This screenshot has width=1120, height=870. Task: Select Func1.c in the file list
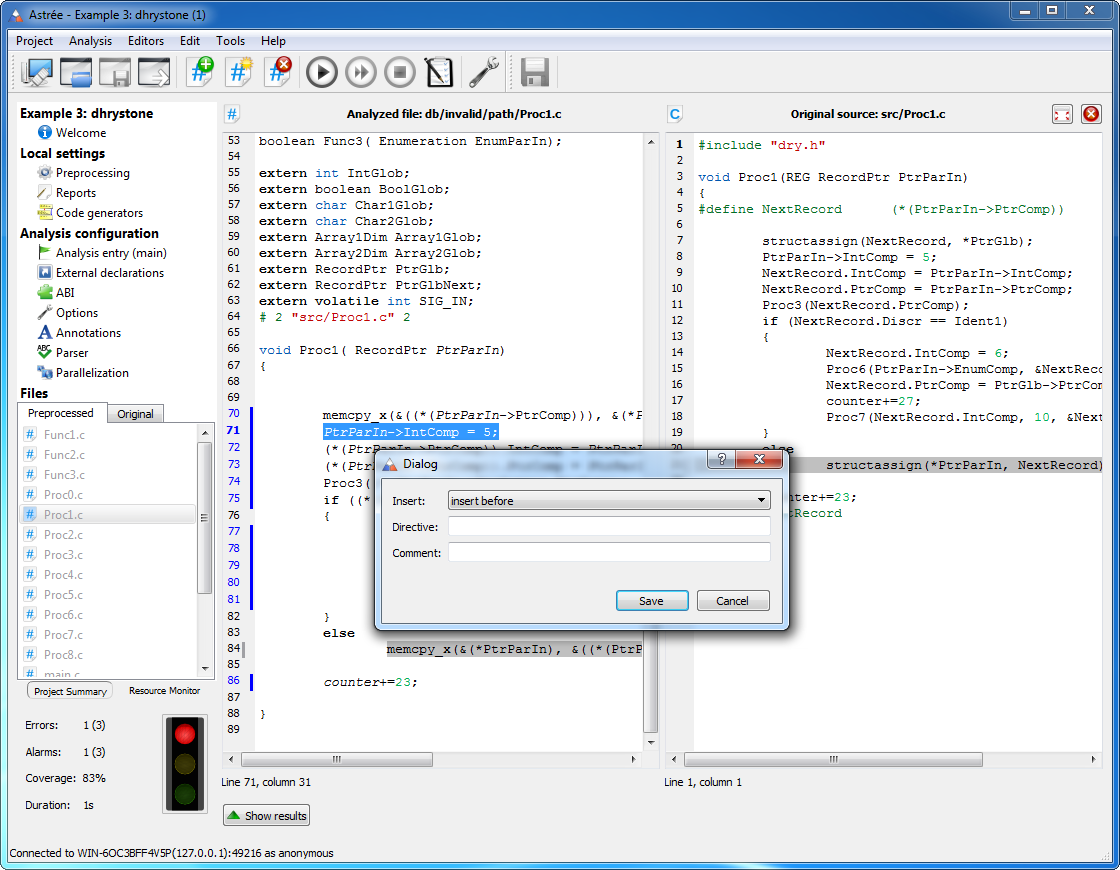coord(108,434)
